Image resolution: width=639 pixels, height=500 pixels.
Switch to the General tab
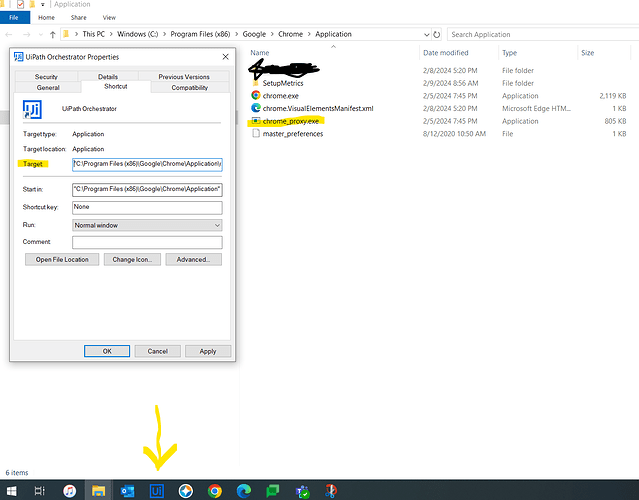point(48,87)
